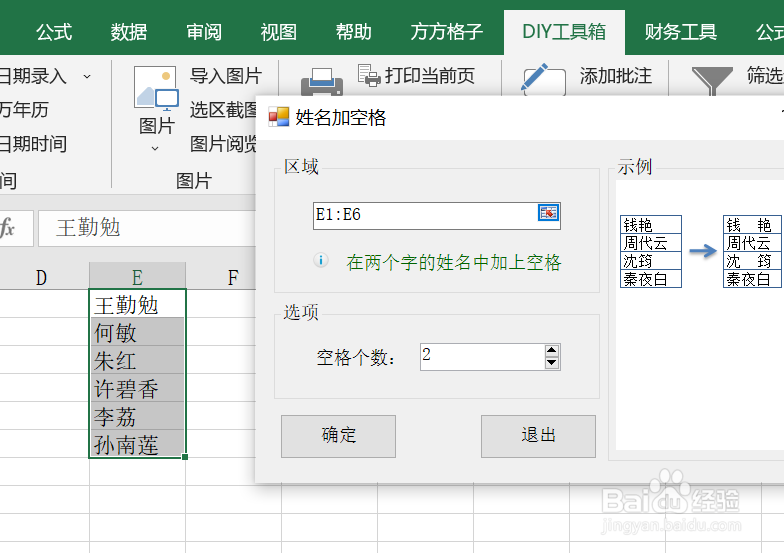Click the 万年历 command
The width and height of the screenshot is (784, 553).
[24, 110]
